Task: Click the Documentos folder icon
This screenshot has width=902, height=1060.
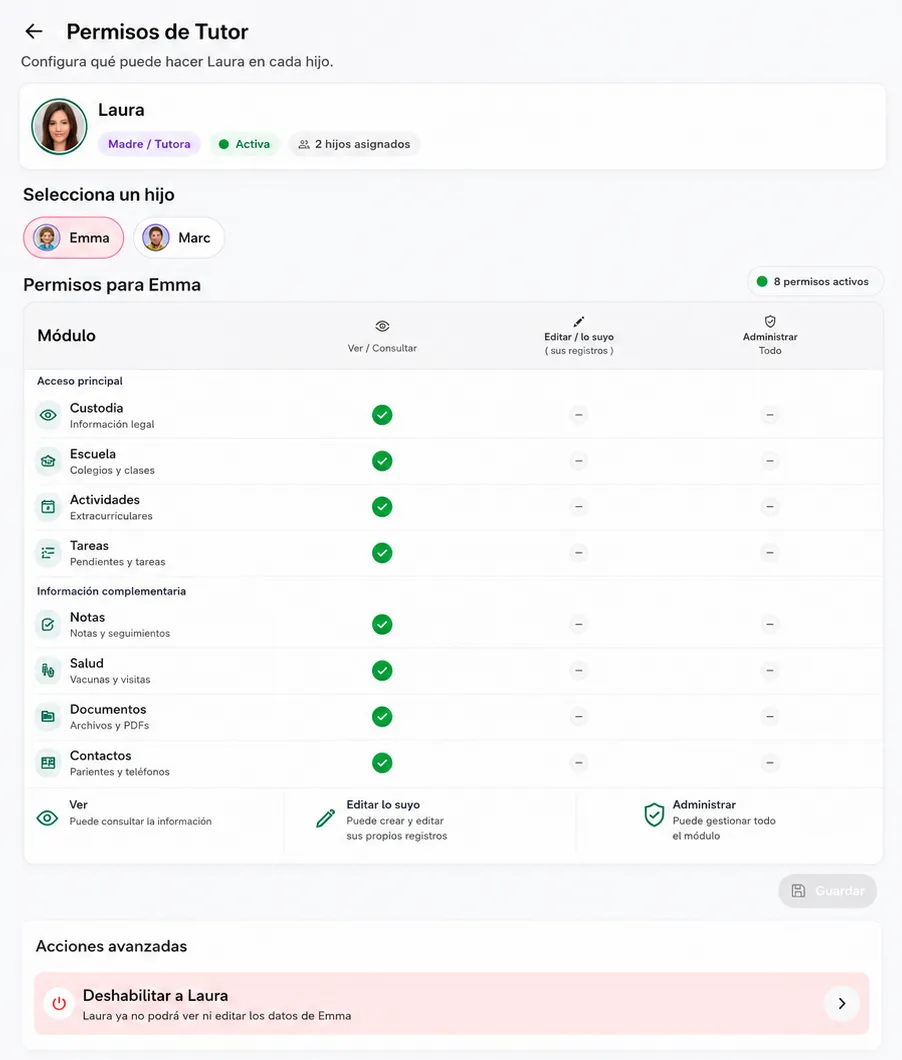Action: 48,717
